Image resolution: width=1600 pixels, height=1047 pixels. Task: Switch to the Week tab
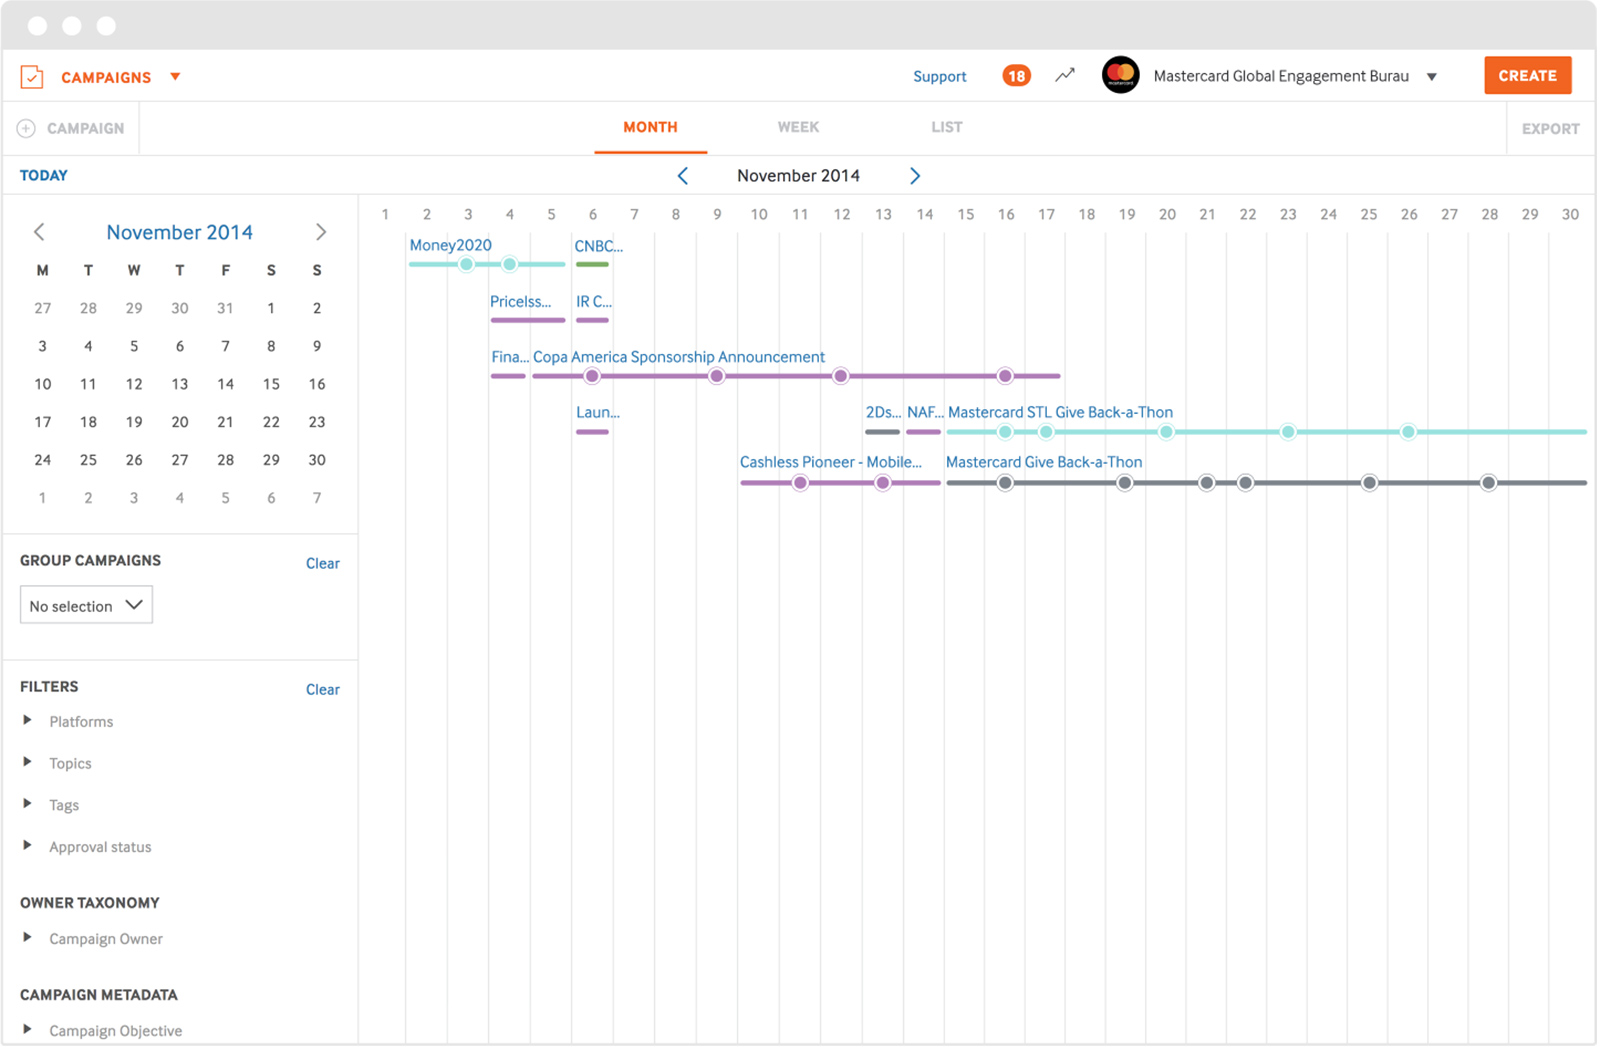tap(798, 127)
